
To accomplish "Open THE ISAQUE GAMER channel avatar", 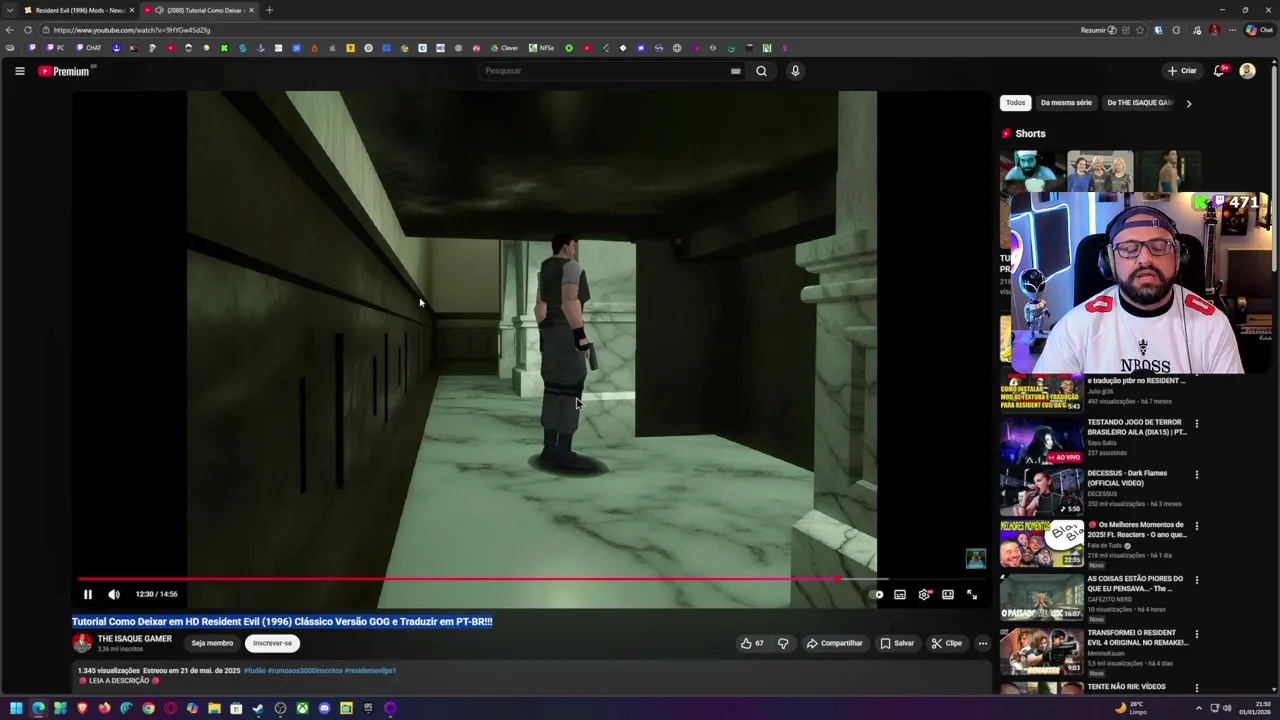I will [82, 643].
